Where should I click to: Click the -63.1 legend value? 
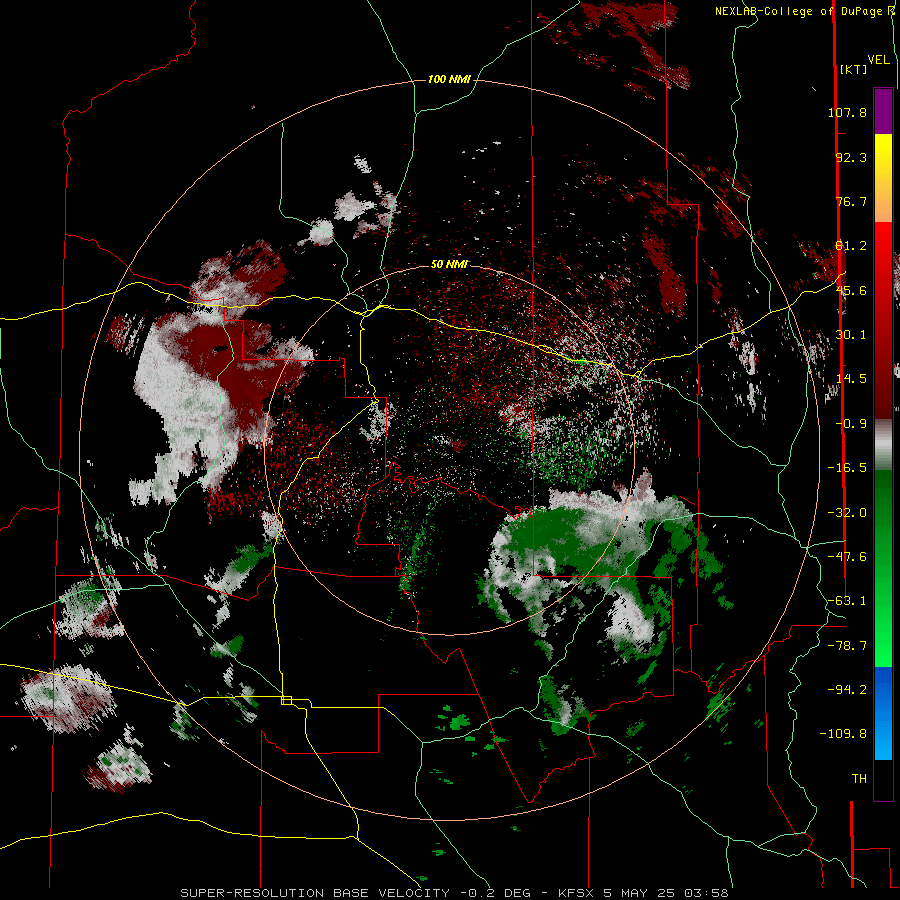coord(847,601)
